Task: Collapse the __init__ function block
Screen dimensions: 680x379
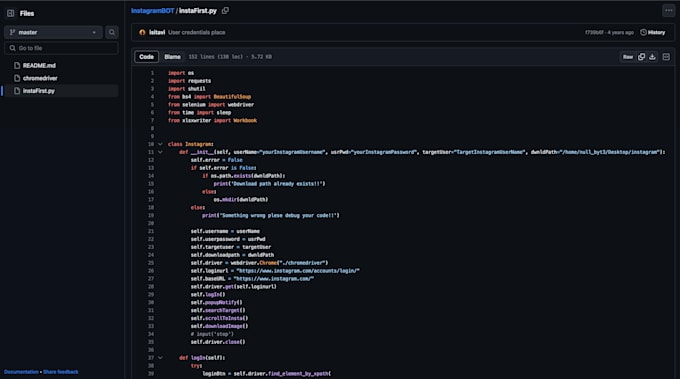Action: 160,152
